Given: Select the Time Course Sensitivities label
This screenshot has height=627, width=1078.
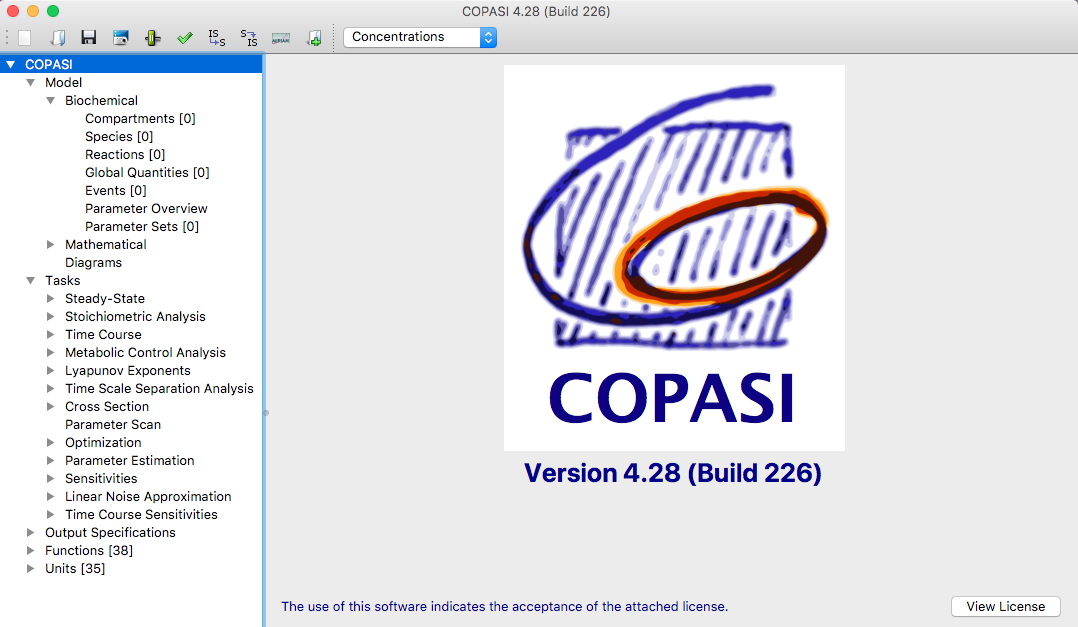Looking at the screenshot, I should [x=141, y=514].
